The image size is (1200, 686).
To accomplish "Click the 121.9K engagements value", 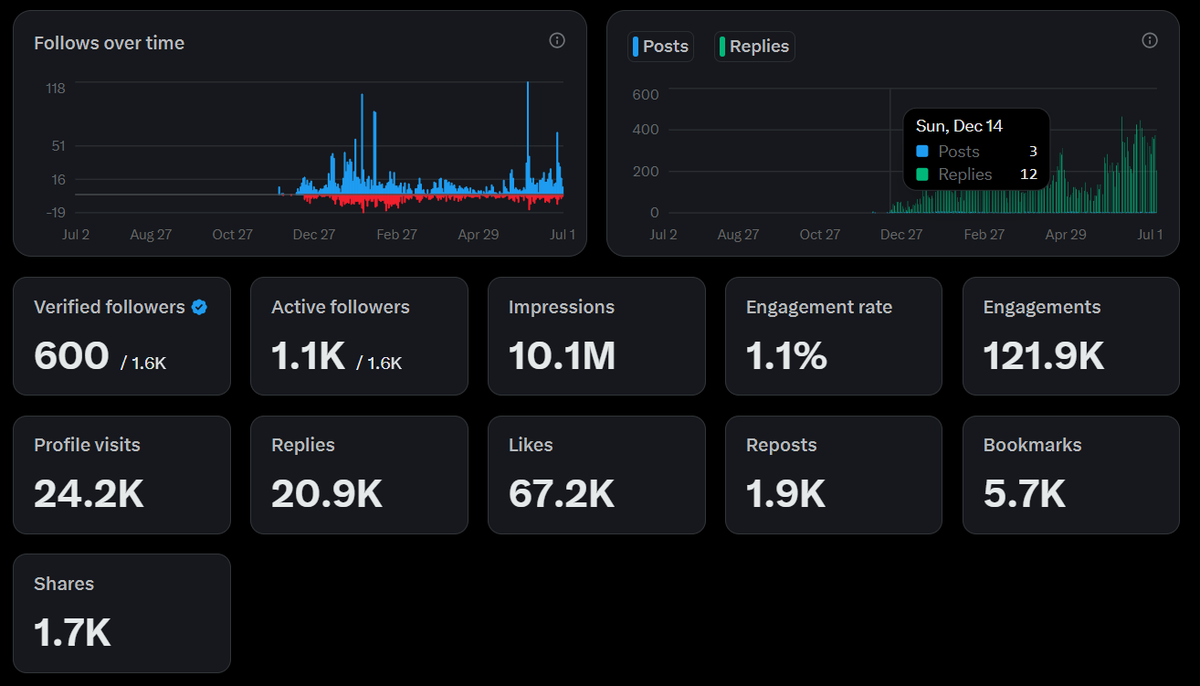I will 1044,355.
